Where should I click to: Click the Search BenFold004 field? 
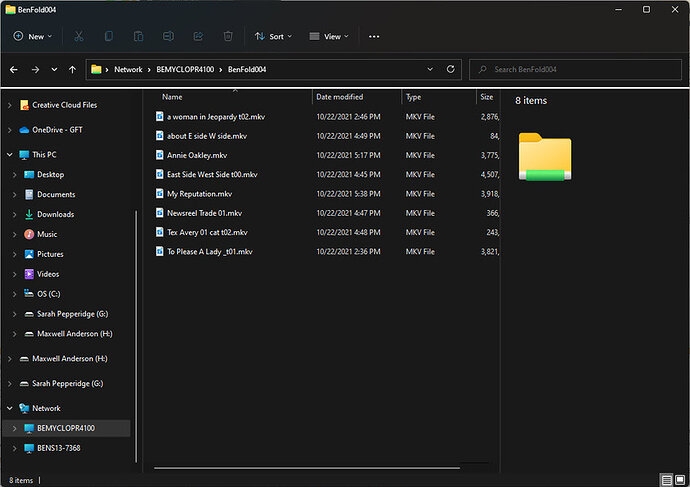point(575,70)
